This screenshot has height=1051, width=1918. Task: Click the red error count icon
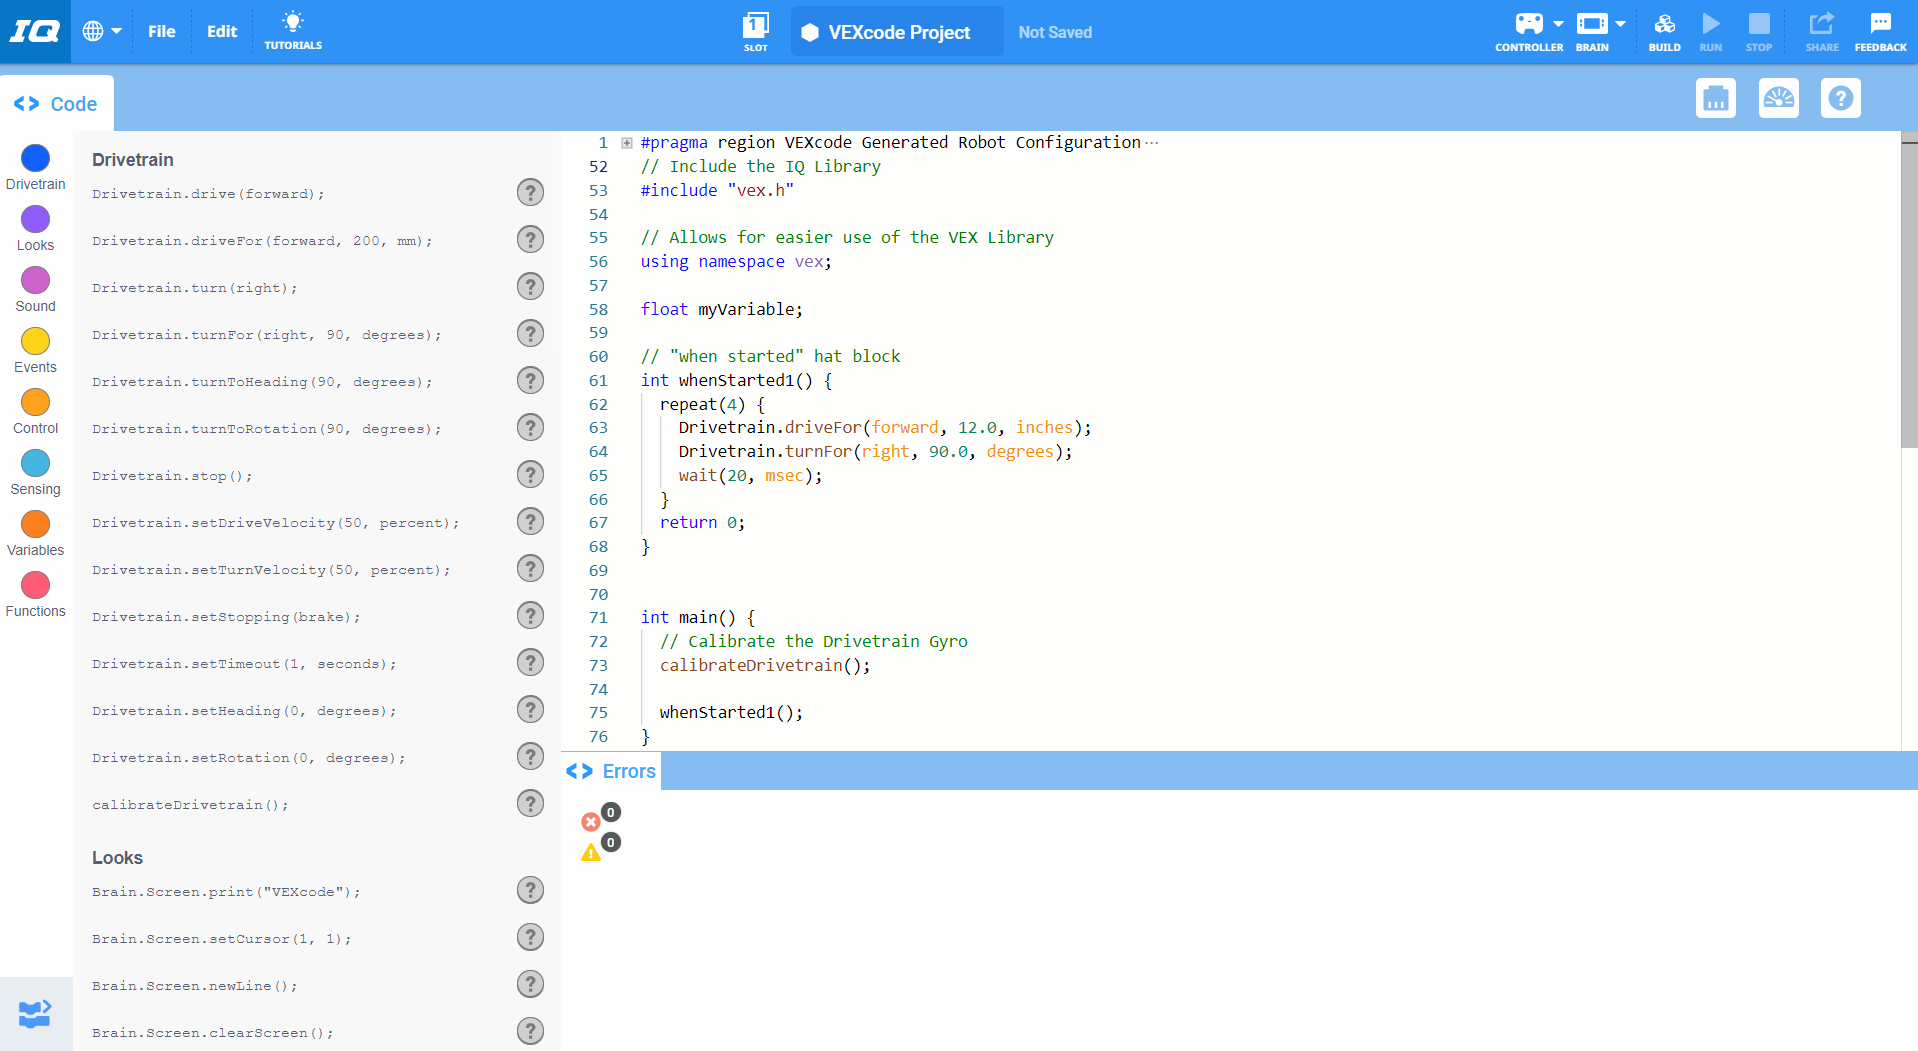pos(591,822)
